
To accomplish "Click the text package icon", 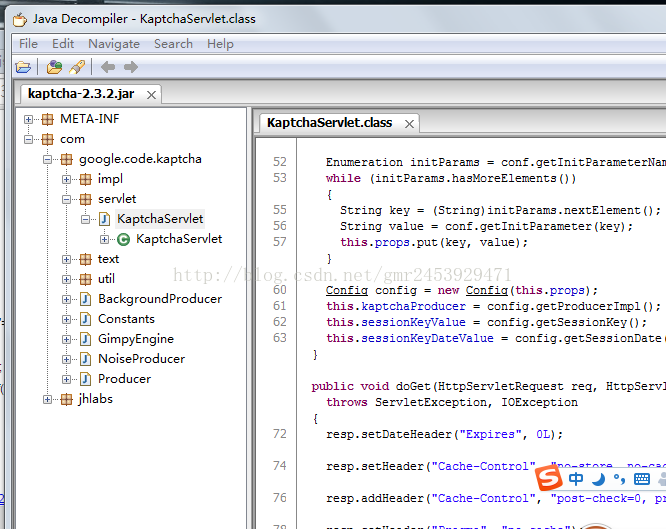I will 85,259.
